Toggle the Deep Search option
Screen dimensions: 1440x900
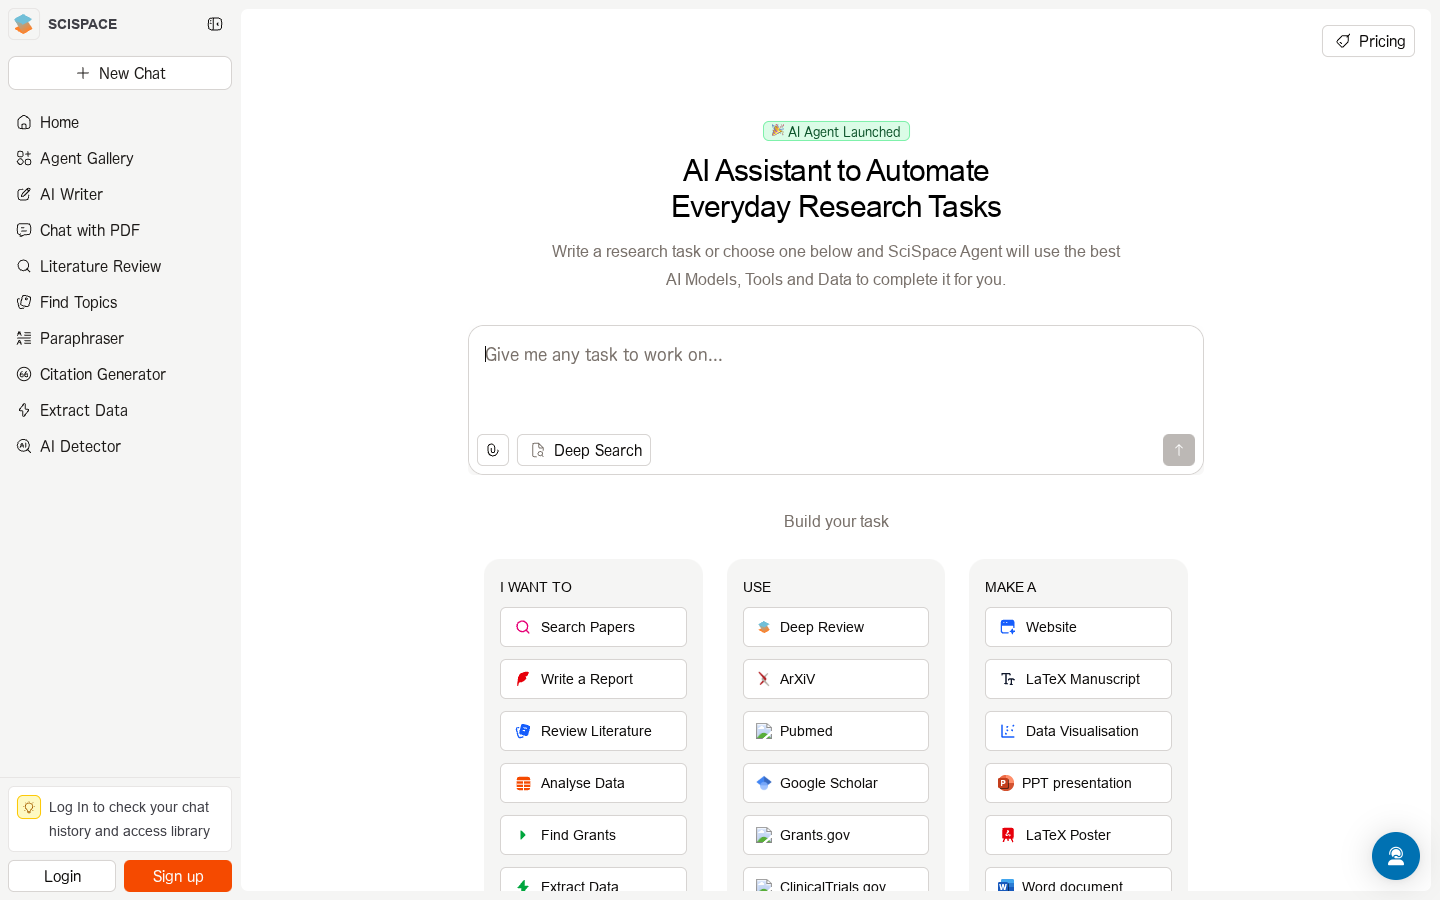point(584,450)
